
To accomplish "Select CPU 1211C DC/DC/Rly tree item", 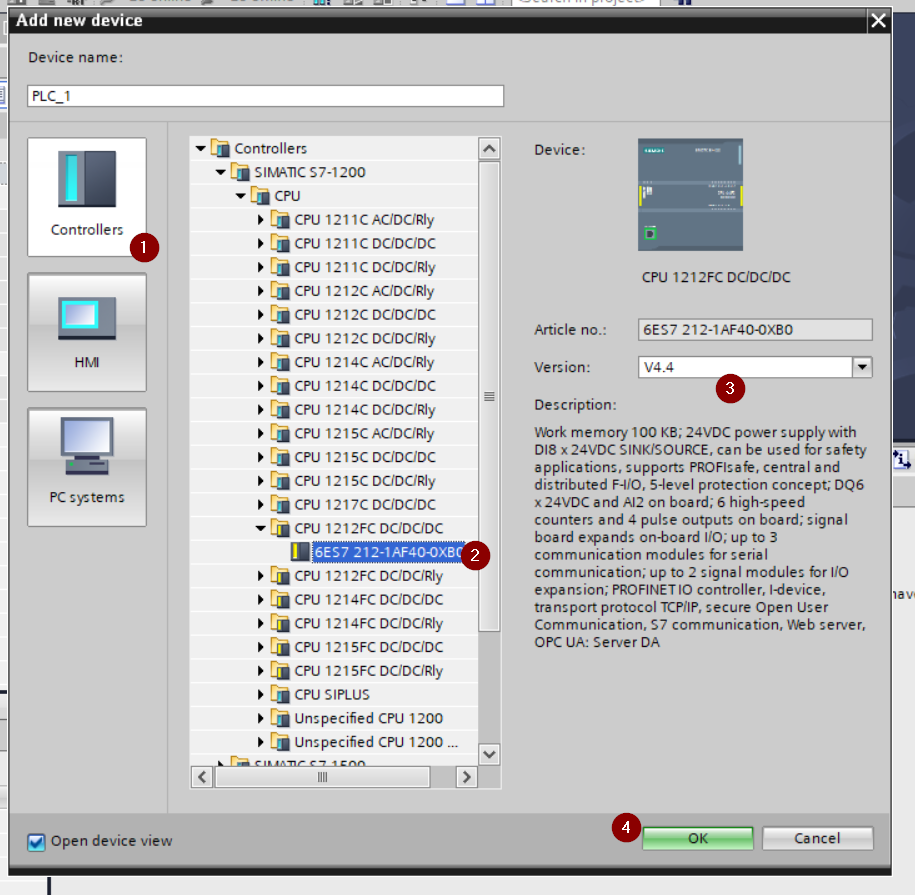I will point(365,267).
